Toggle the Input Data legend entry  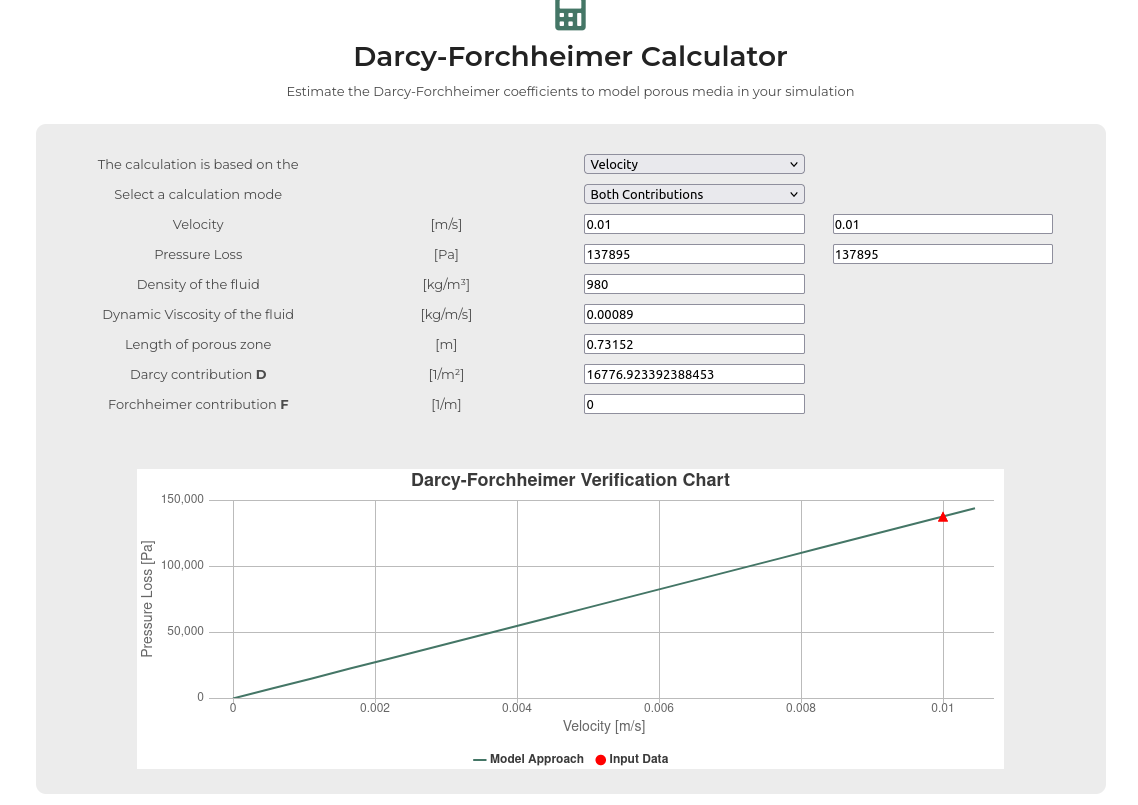click(x=631, y=759)
